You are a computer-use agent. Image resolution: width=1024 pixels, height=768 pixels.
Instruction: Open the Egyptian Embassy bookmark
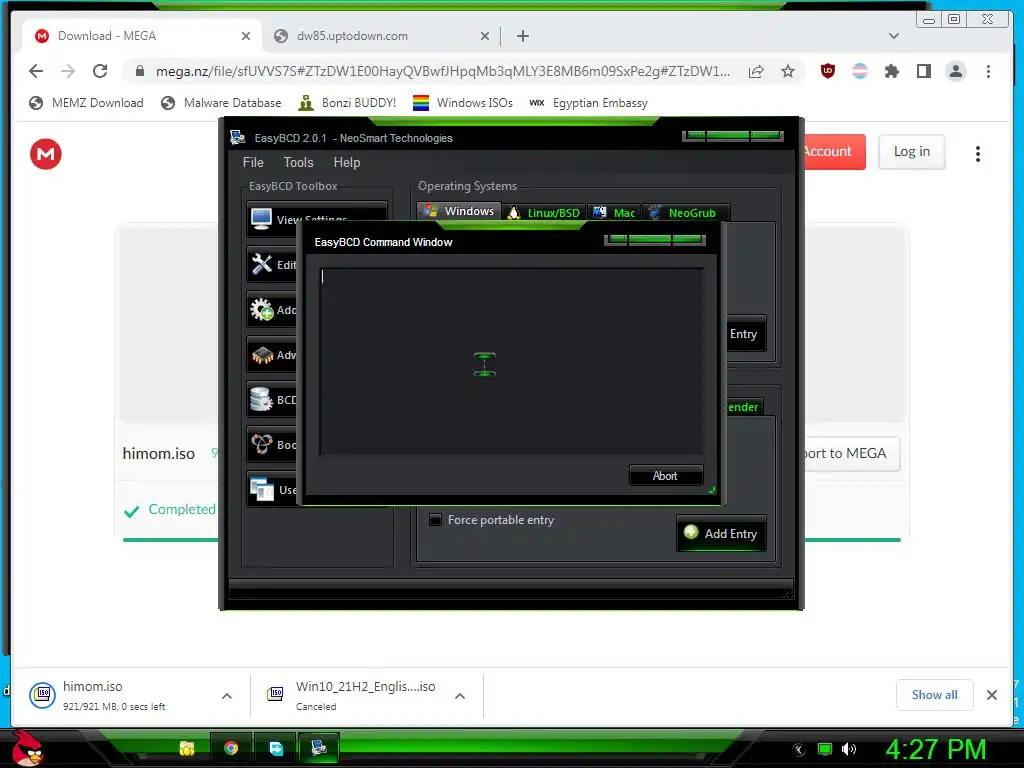coord(588,103)
